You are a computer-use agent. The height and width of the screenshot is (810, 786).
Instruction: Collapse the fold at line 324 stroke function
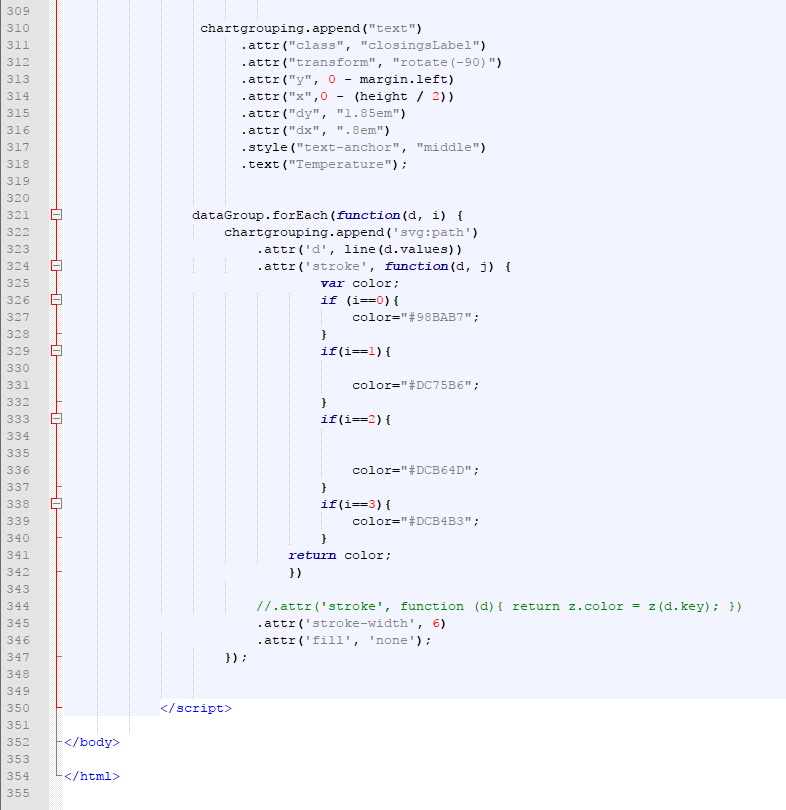[x=57, y=266]
